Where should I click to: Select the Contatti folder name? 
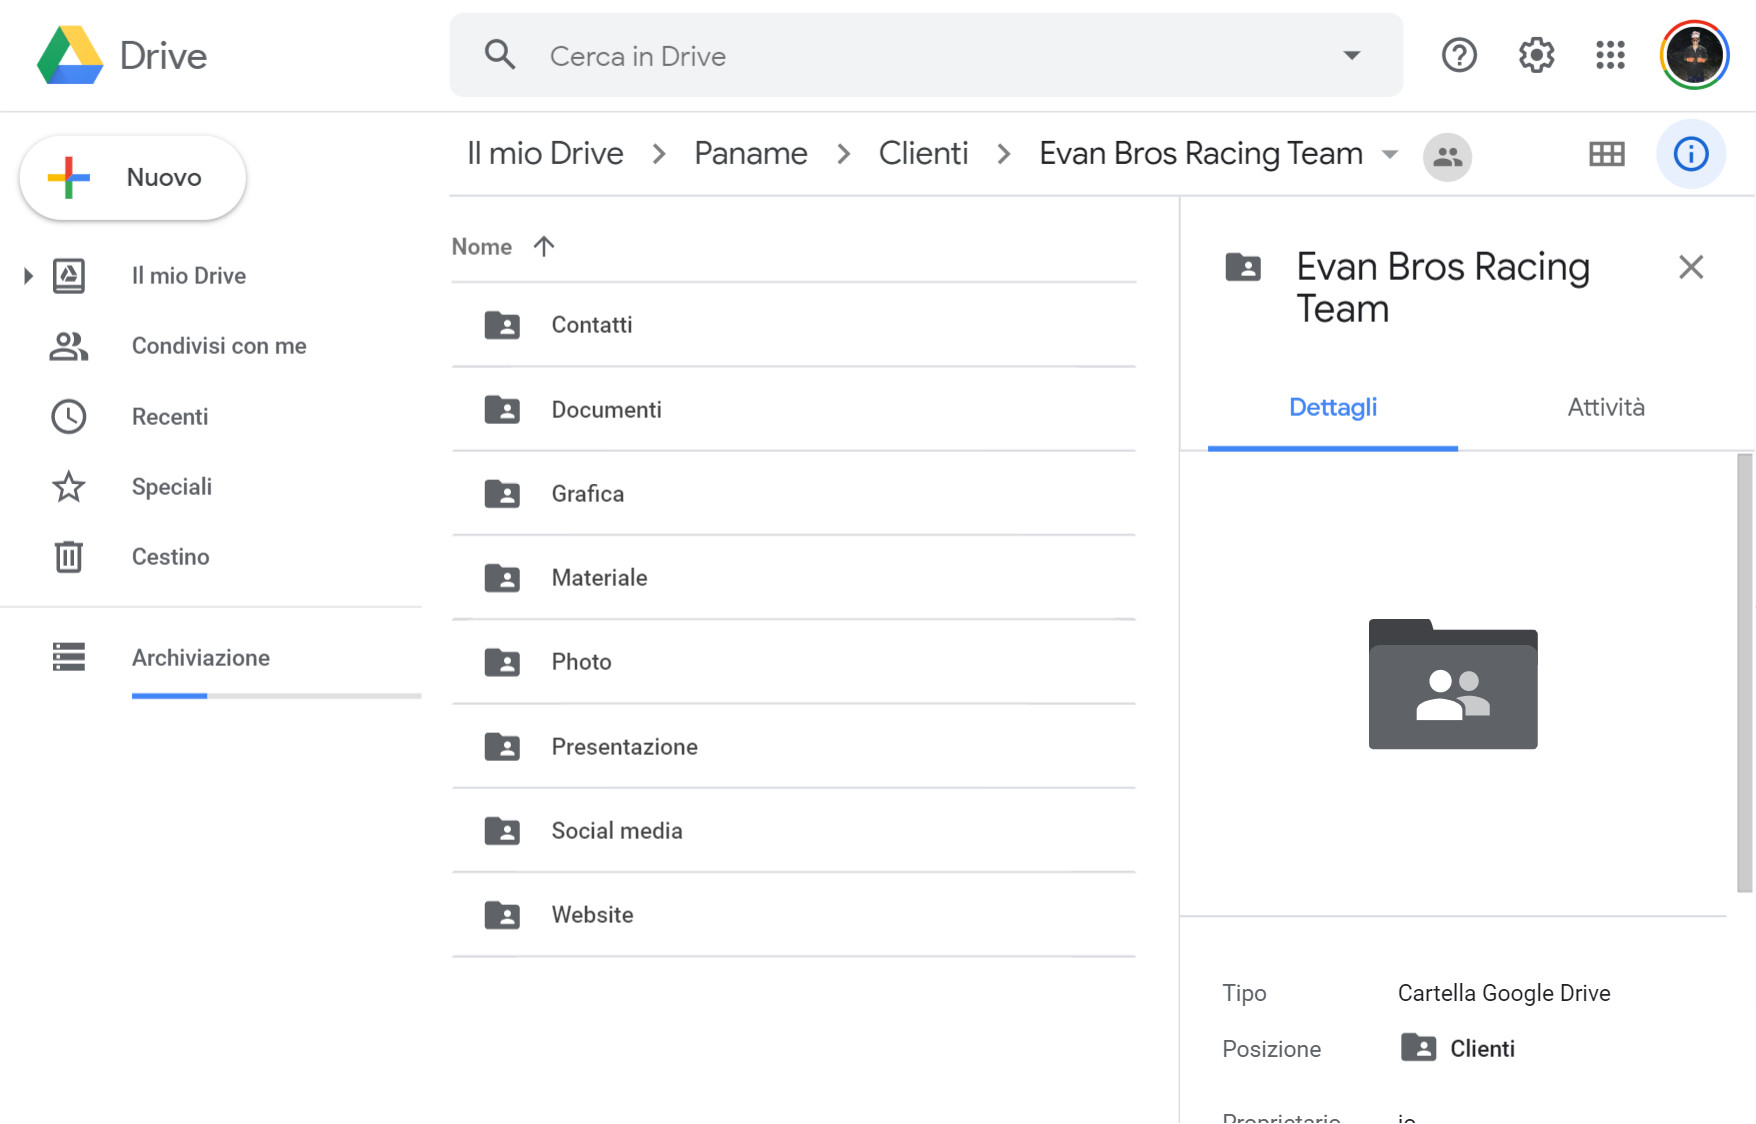pyautogui.click(x=592, y=325)
